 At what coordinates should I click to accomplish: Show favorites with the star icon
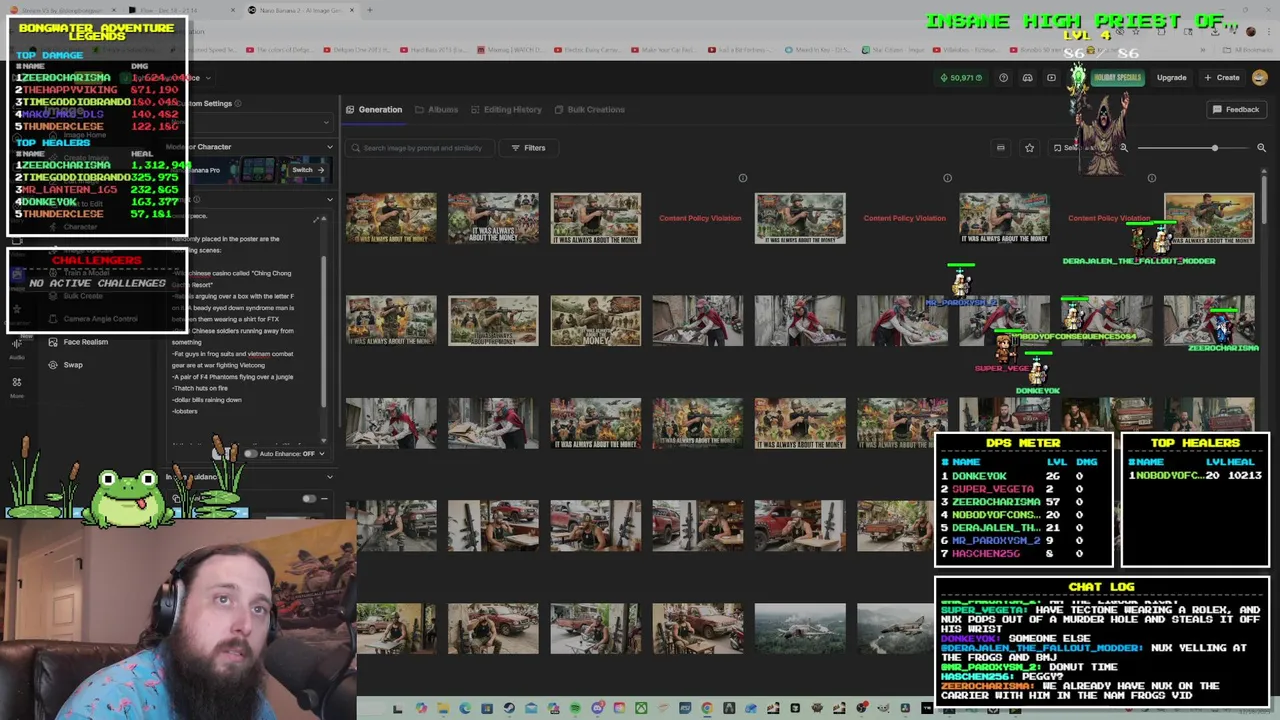[x=1029, y=148]
